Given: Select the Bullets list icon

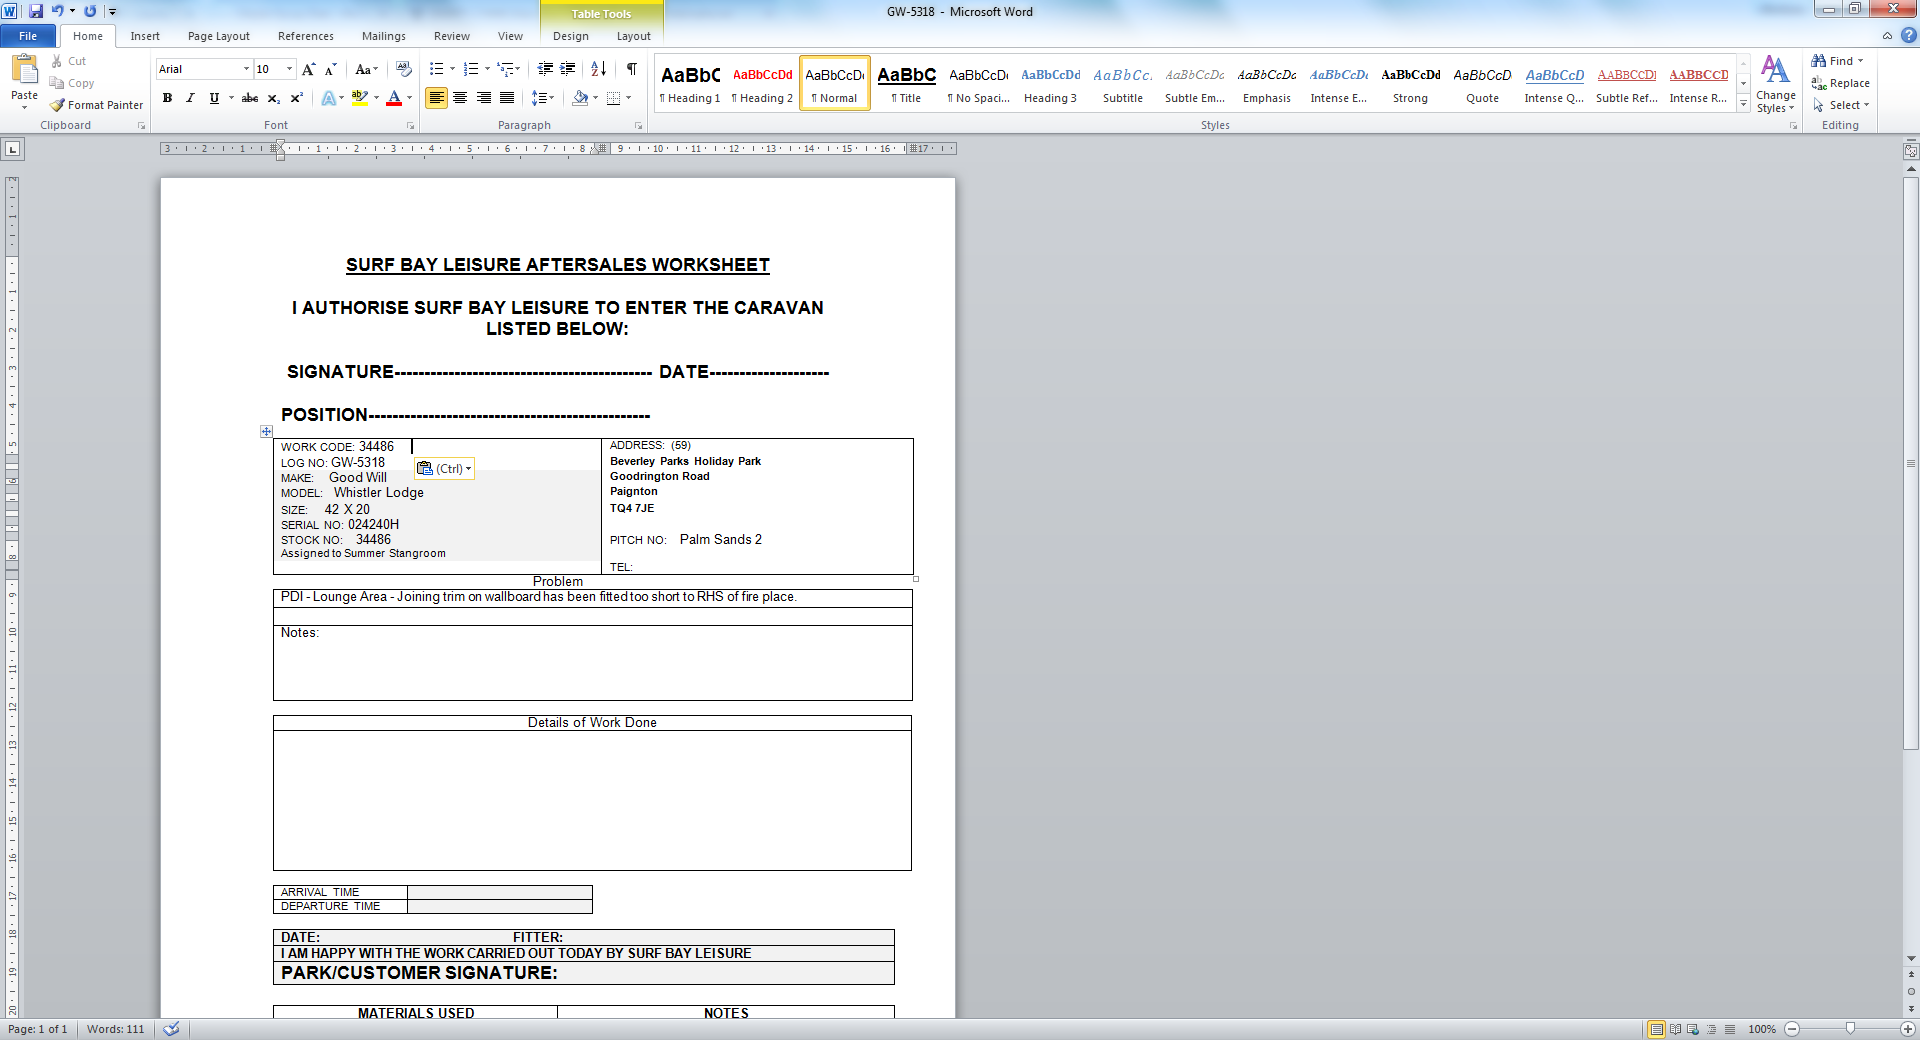Looking at the screenshot, I should pyautogui.click(x=436, y=69).
